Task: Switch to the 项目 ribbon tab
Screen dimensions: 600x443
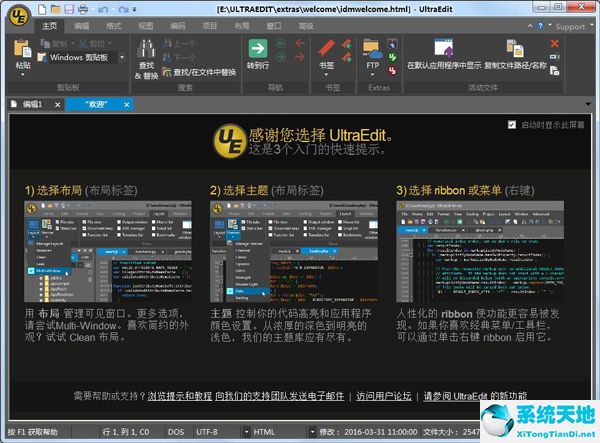Action: (x=210, y=26)
